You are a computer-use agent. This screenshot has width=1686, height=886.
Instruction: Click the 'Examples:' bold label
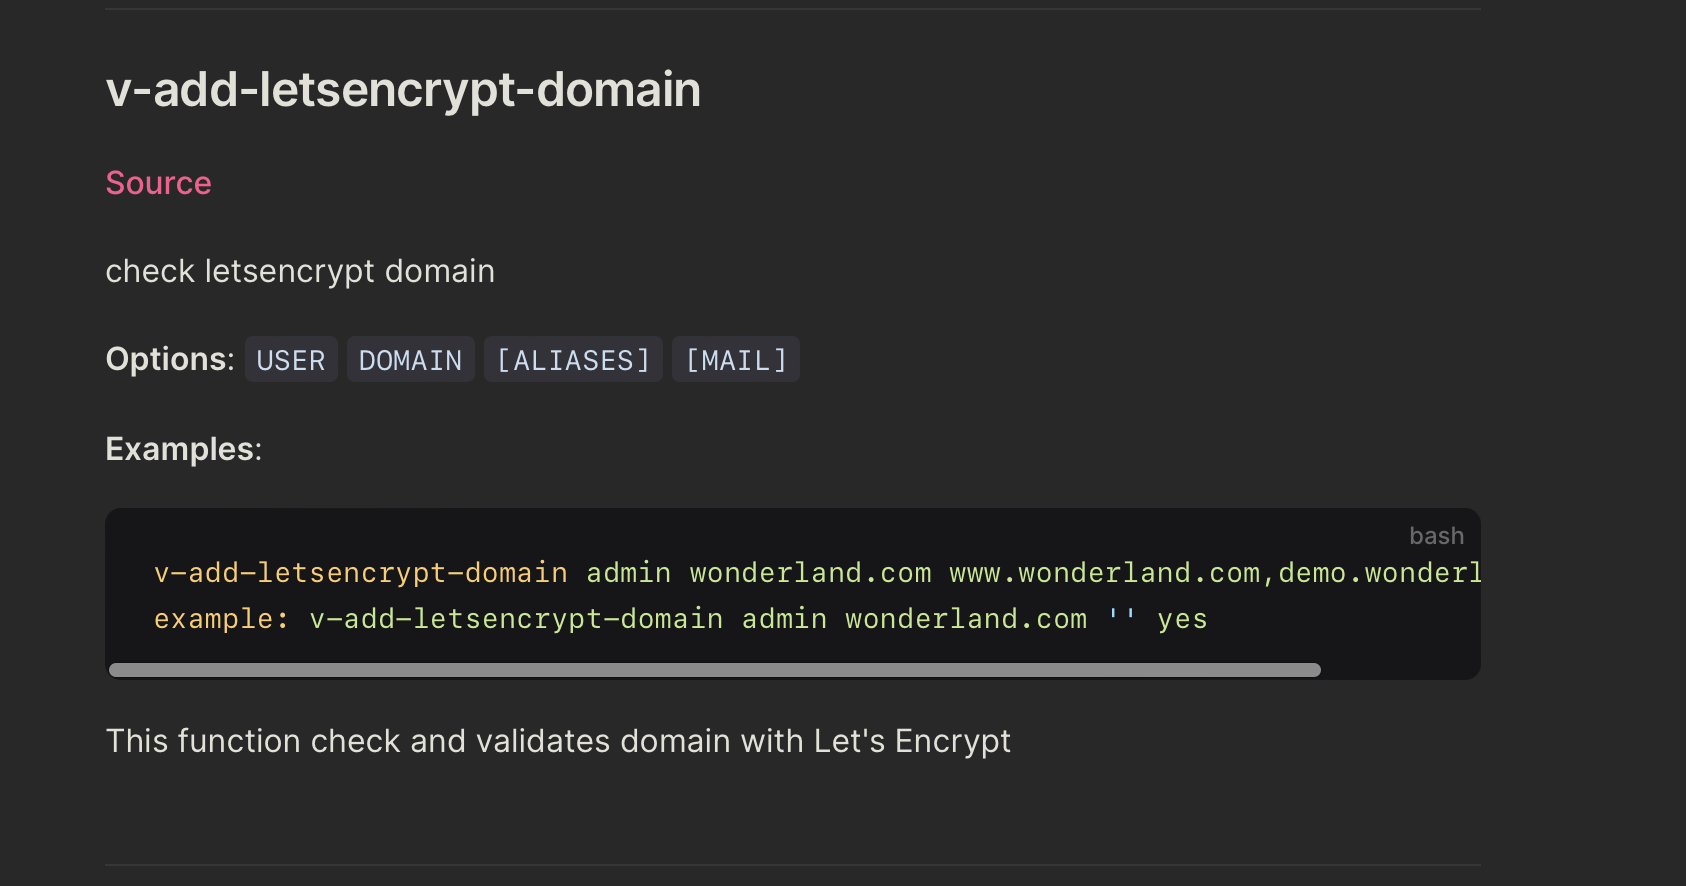[184, 449]
